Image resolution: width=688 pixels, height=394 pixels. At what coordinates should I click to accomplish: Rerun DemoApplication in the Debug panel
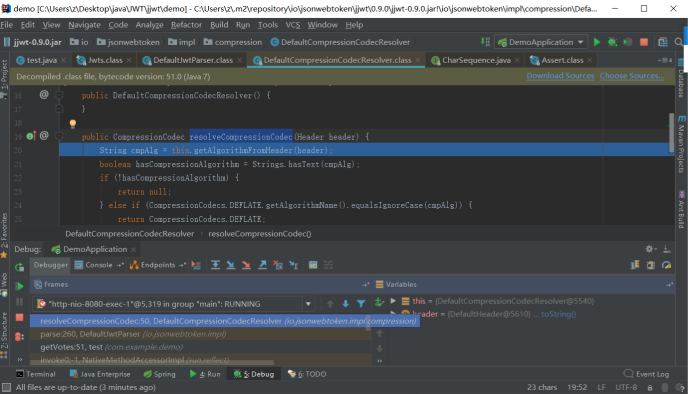pos(19,267)
